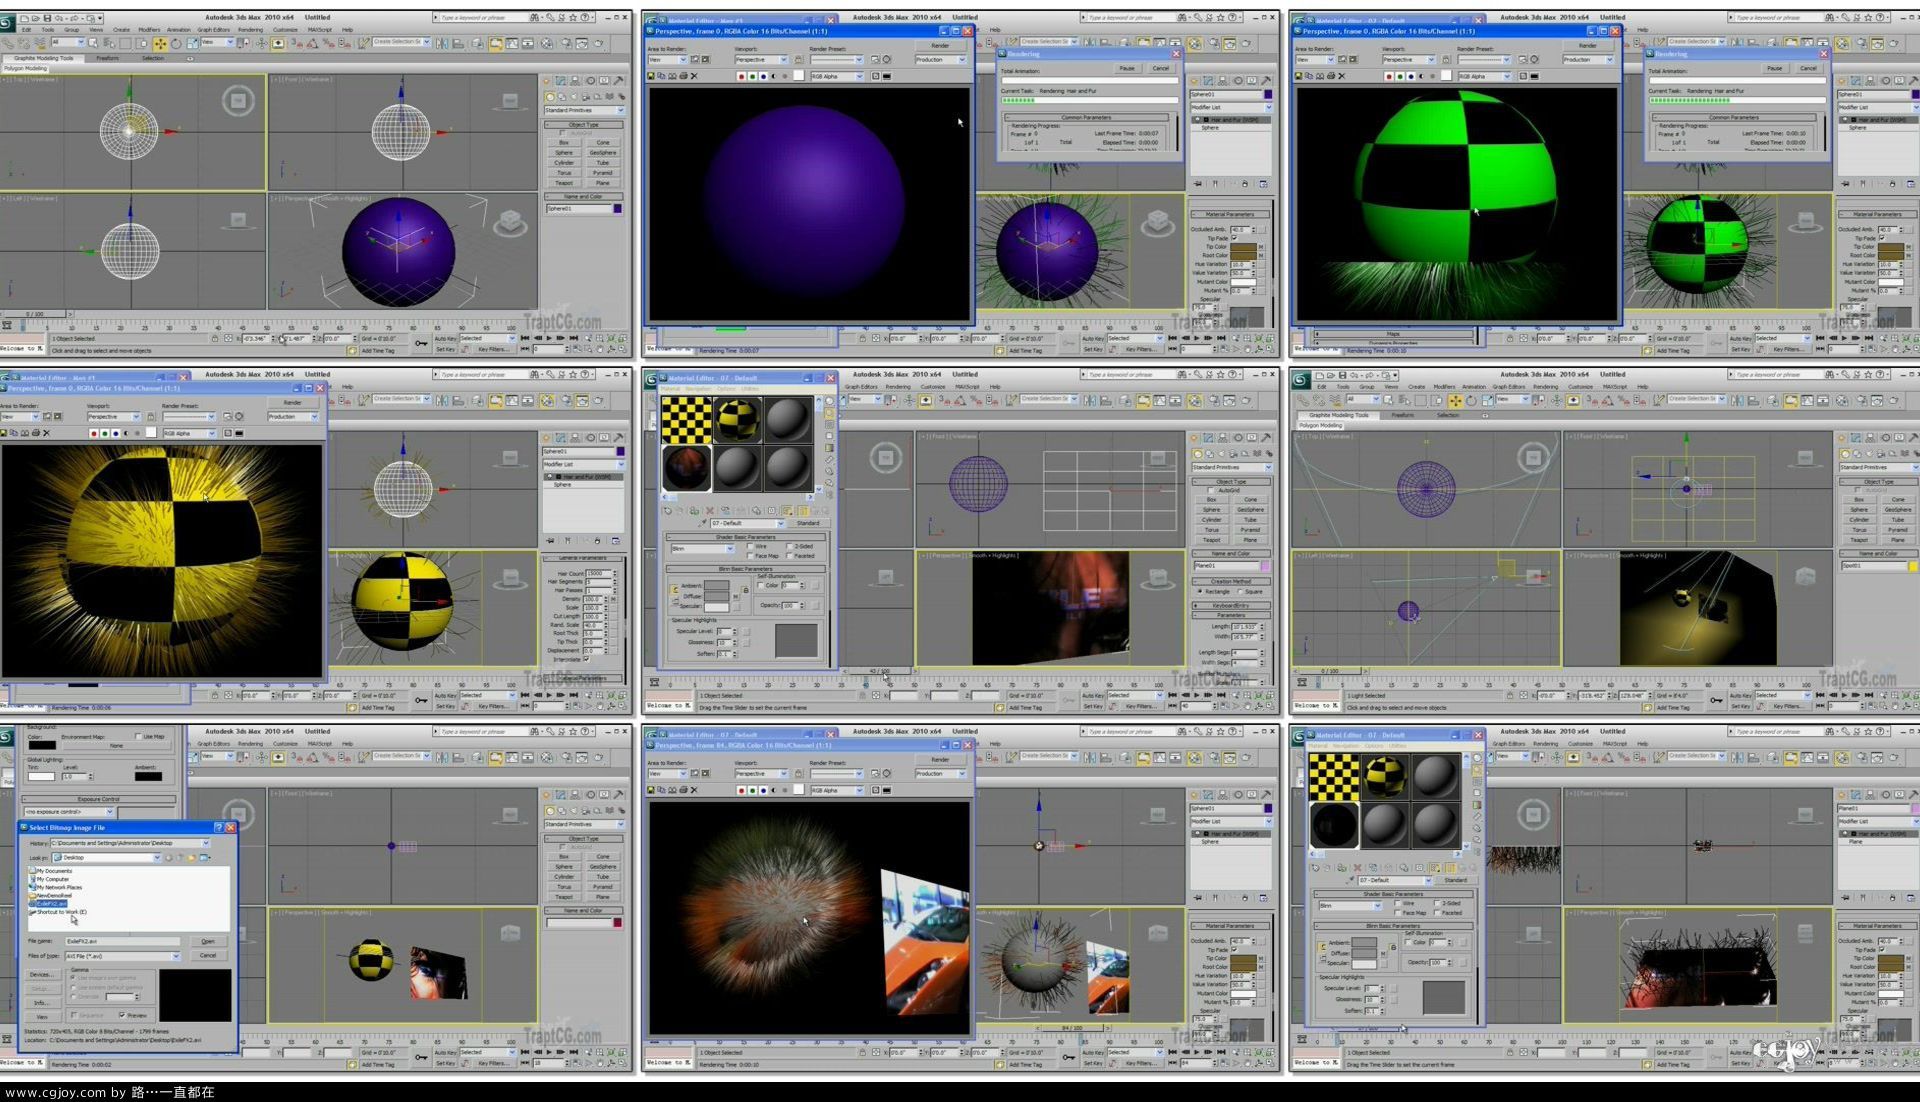
Task: Click purple Sphere01 color swatch in Create panel
Action: 618,209
